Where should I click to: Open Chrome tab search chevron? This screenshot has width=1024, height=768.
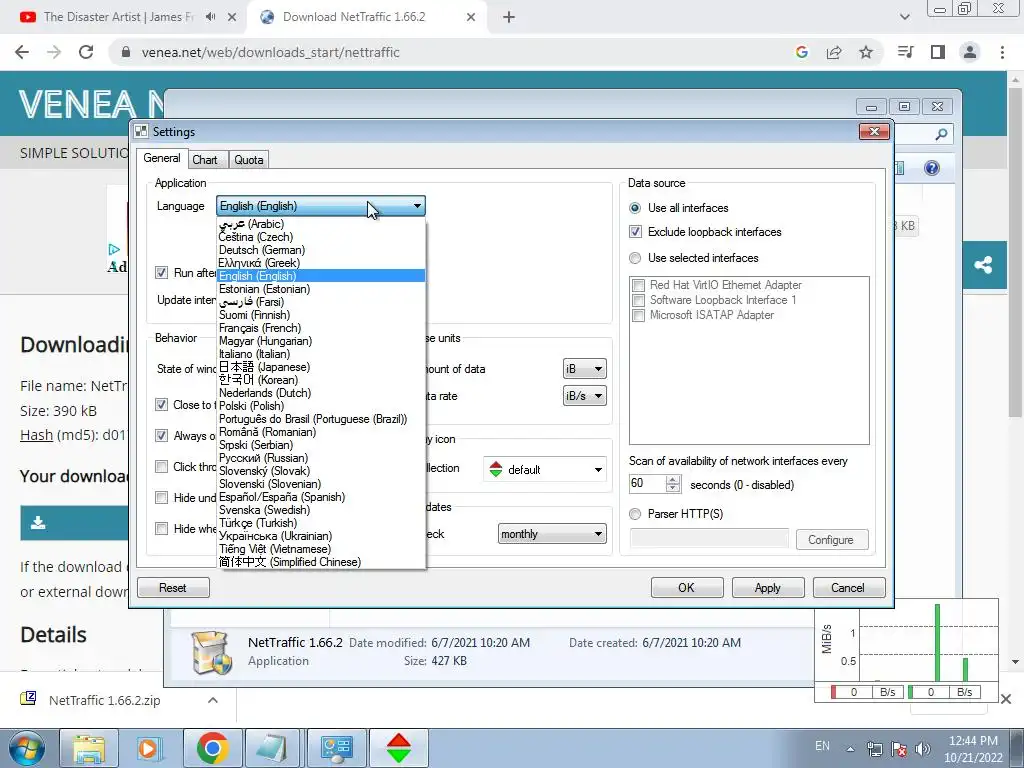904,17
